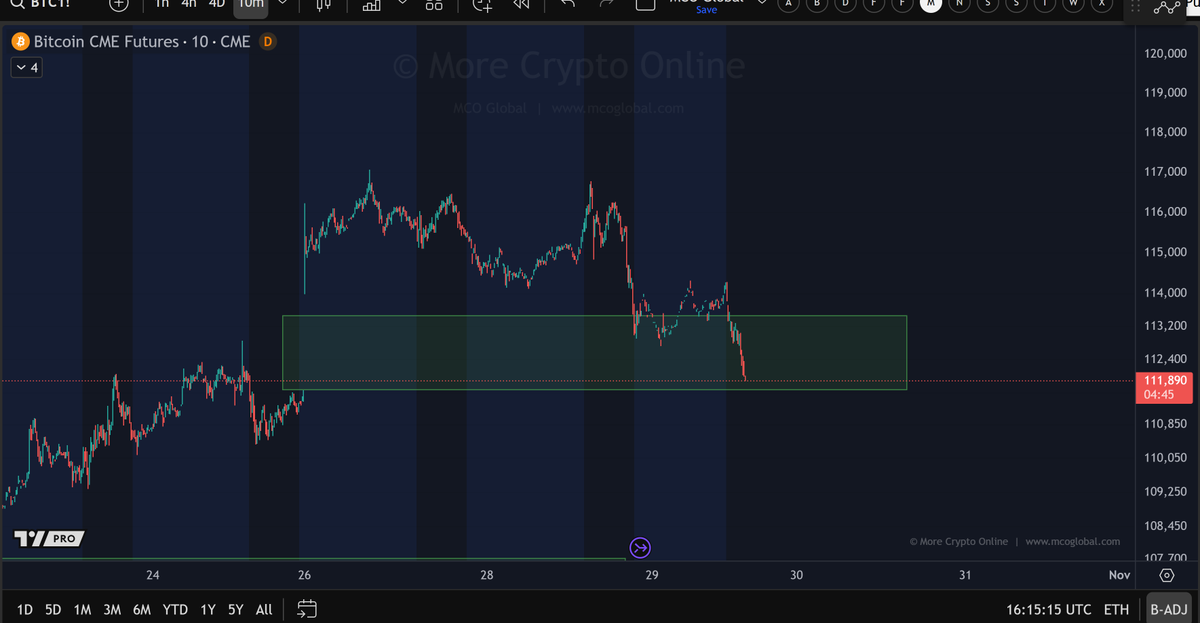The image size is (1200, 623).
Task: Start bar replay with rewind icon
Action: pos(521,5)
